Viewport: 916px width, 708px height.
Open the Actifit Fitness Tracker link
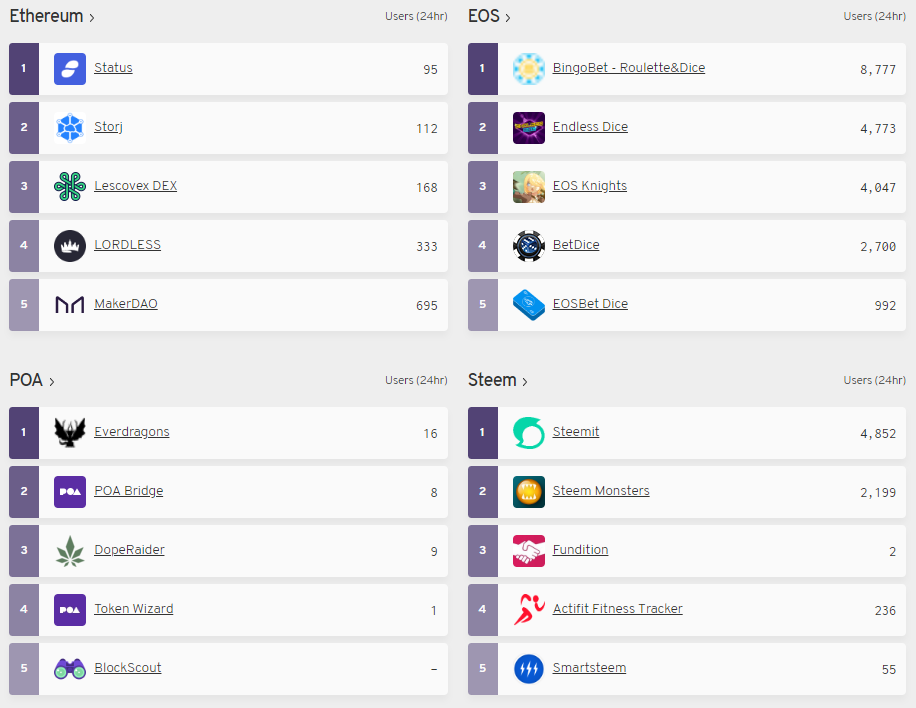pyautogui.click(x=617, y=608)
